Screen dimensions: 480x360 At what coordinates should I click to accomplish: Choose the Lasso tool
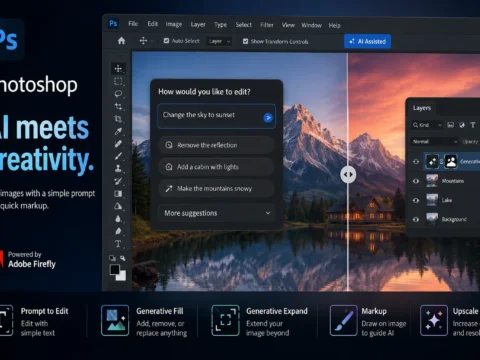pyautogui.click(x=118, y=94)
